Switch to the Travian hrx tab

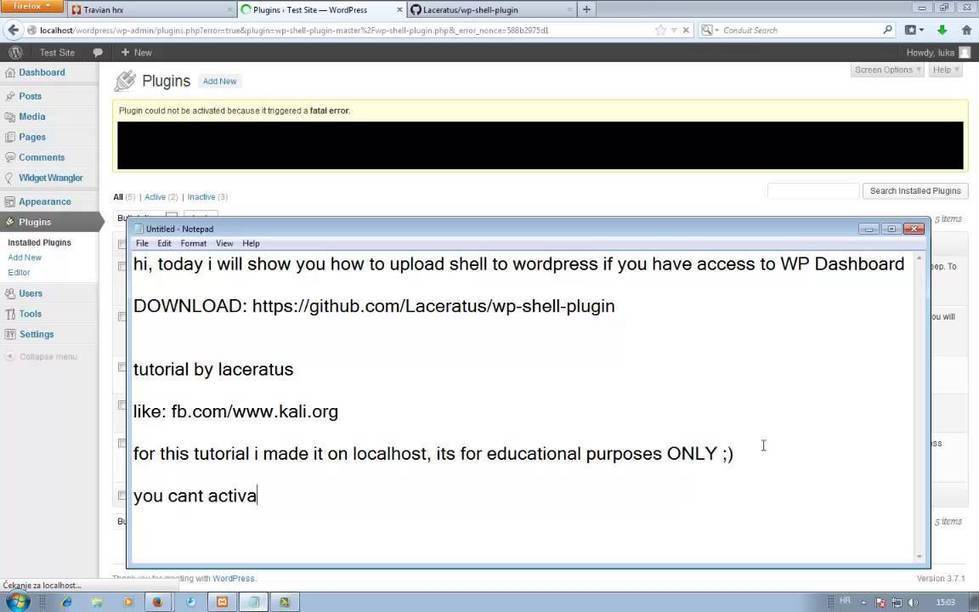[150, 9]
